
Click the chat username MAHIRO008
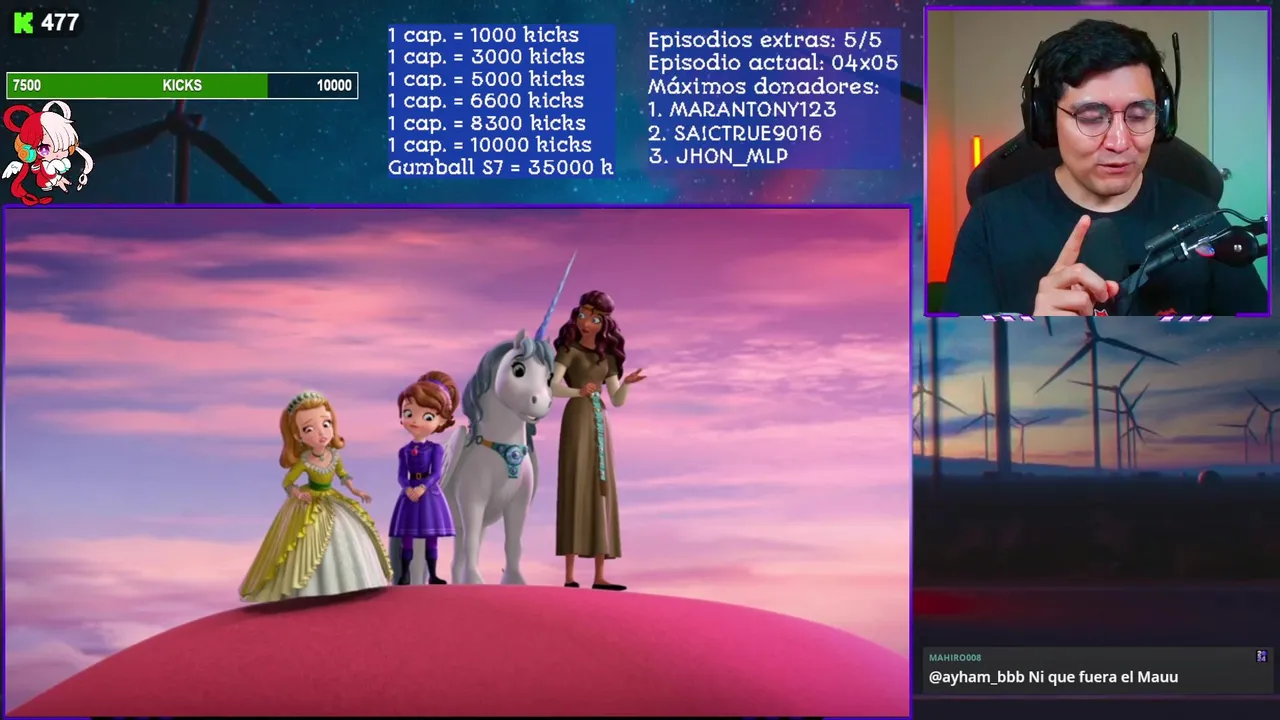pos(955,658)
